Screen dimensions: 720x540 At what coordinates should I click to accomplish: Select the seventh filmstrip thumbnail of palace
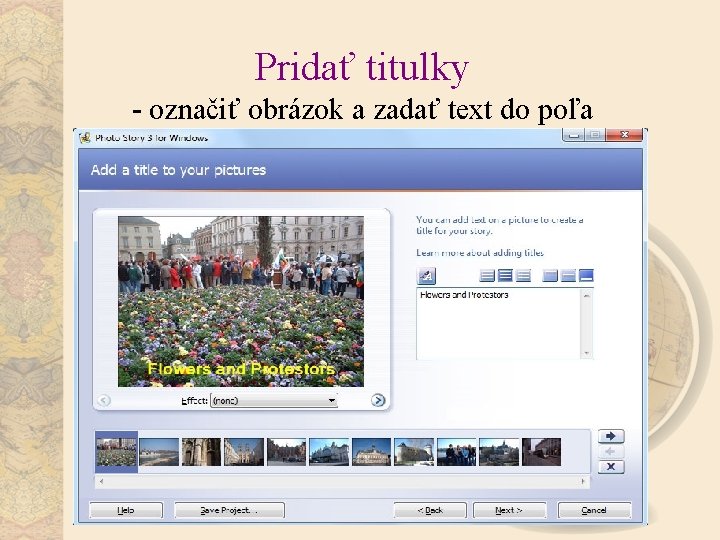coord(371,452)
